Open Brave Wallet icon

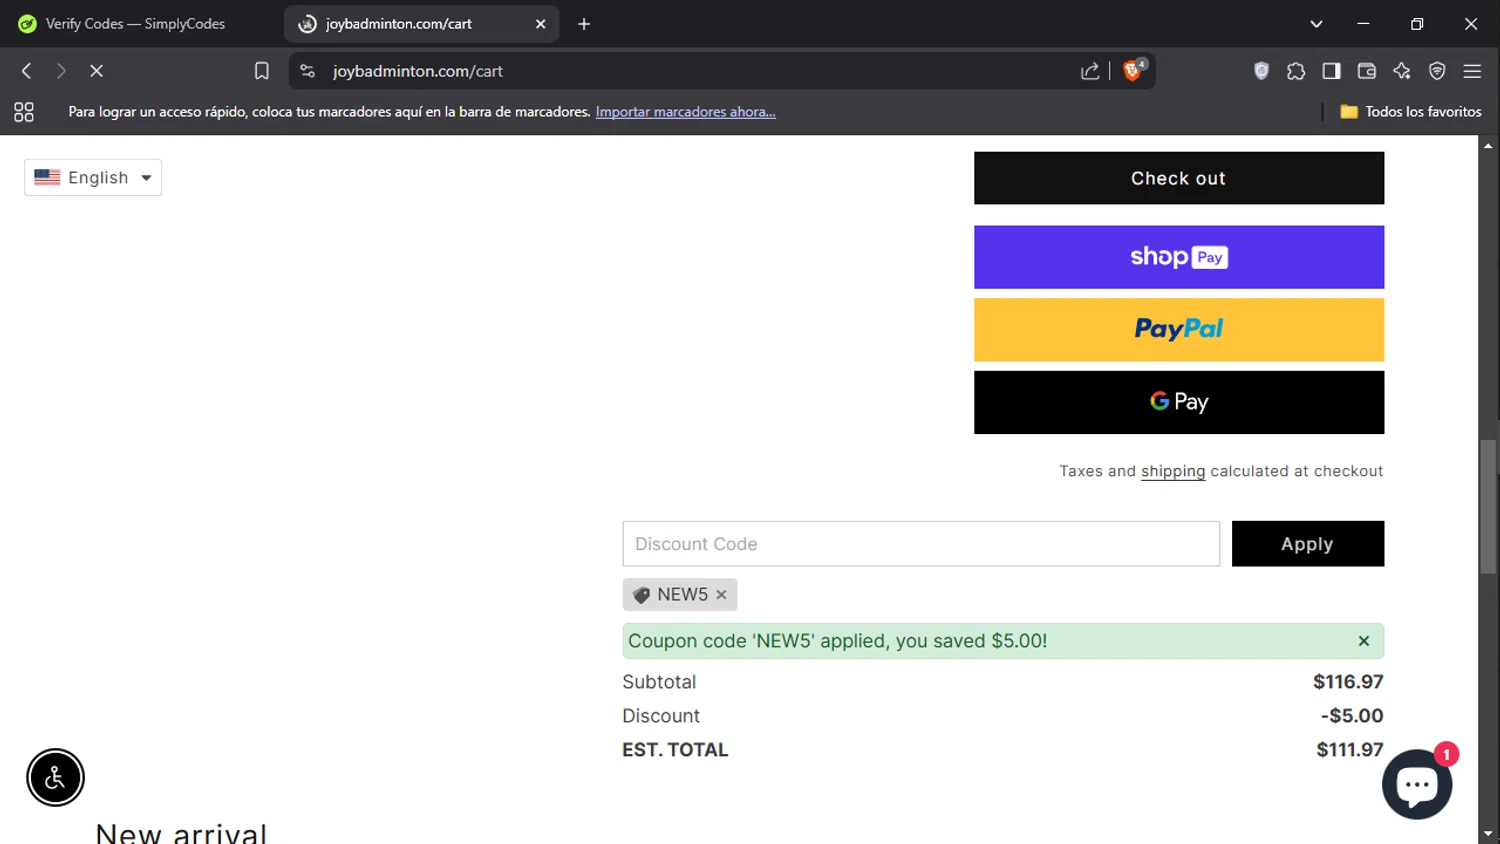pyautogui.click(x=1366, y=71)
